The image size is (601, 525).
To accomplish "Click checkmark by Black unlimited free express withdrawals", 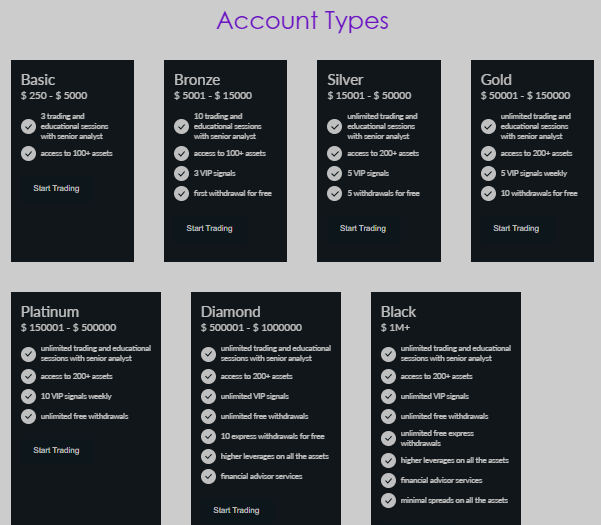I will click(388, 438).
